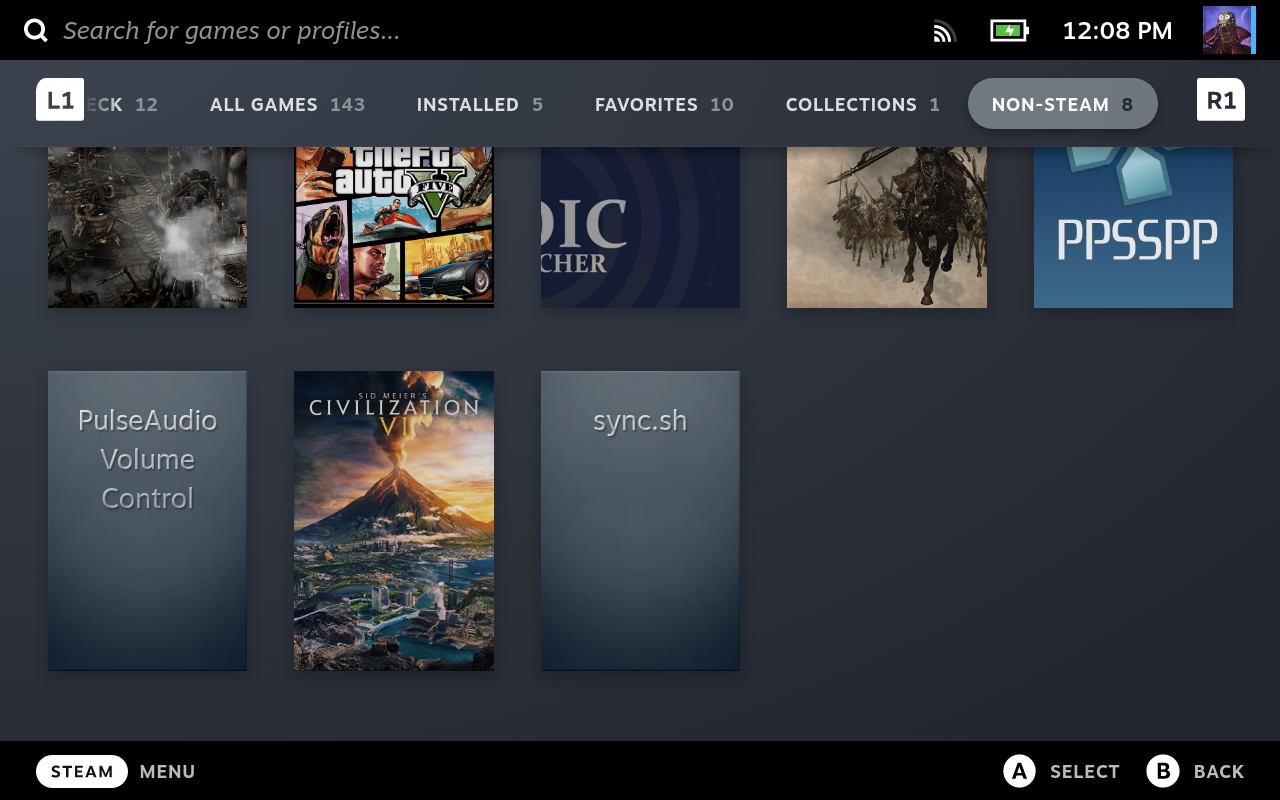Open the network cast status icon
1280x800 pixels.
[x=944, y=31]
